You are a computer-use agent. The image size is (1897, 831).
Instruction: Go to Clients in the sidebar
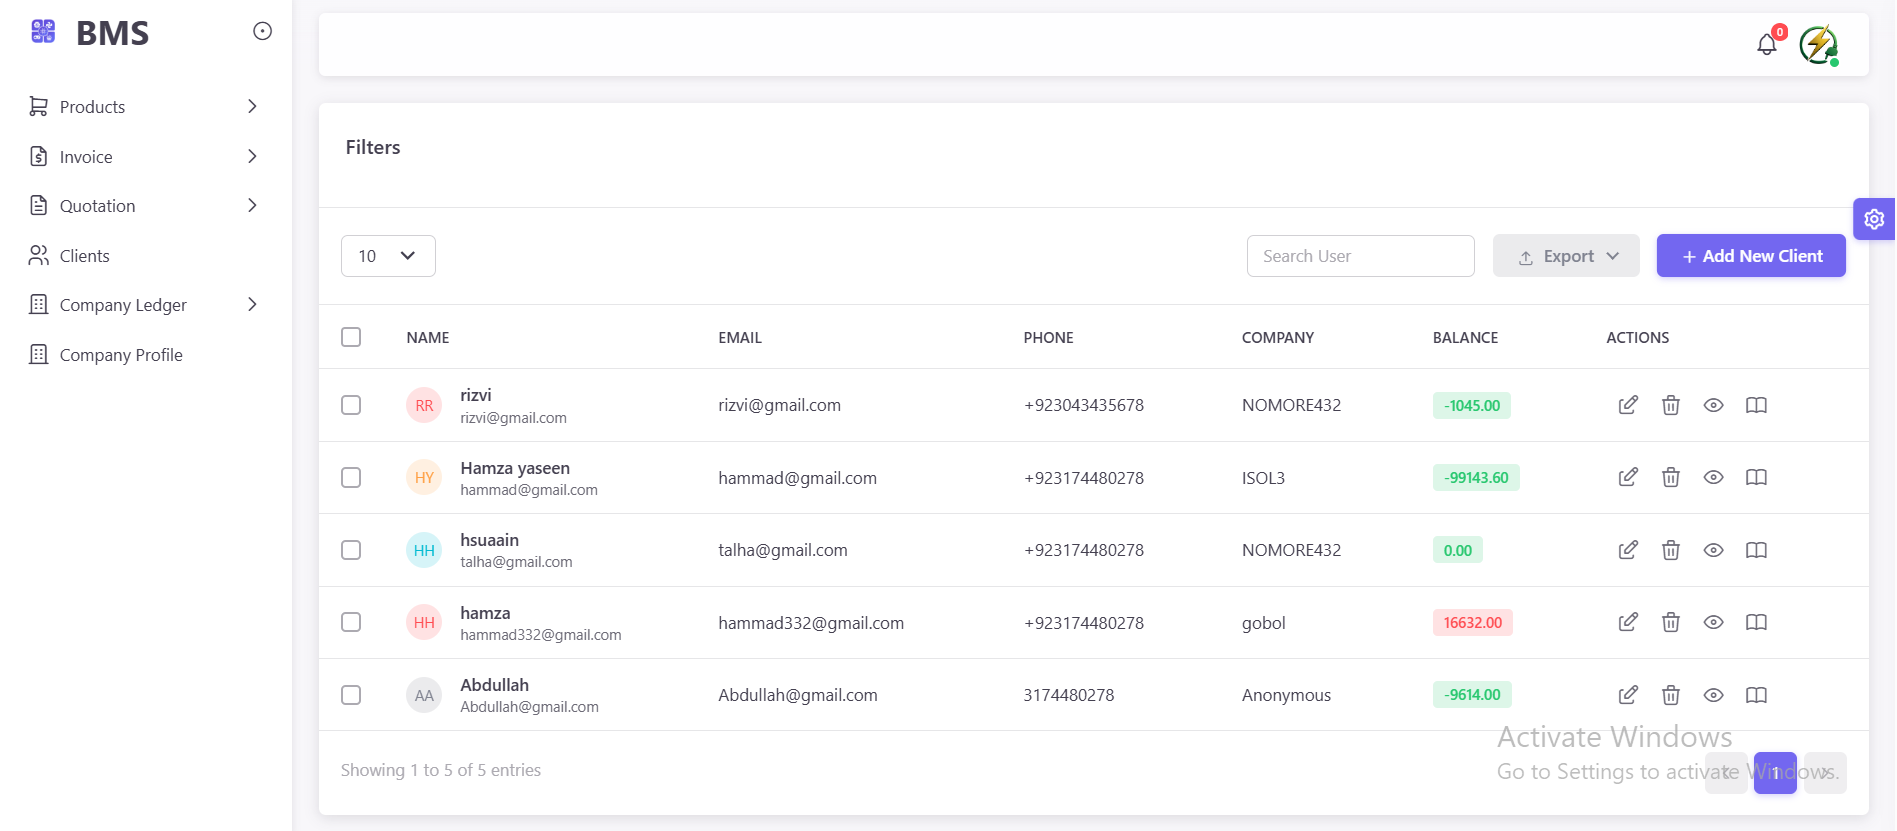click(x=85, y=256)
